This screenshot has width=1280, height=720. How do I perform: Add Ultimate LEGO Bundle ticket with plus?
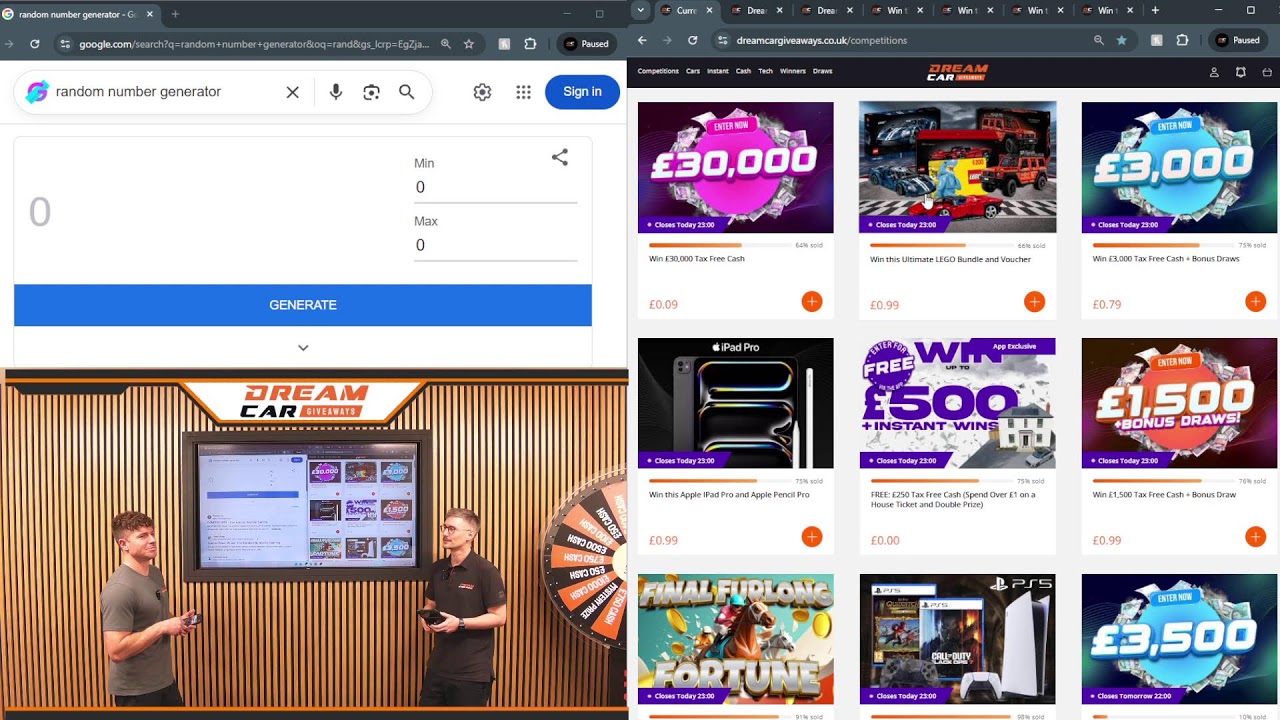pos(1034,302)
